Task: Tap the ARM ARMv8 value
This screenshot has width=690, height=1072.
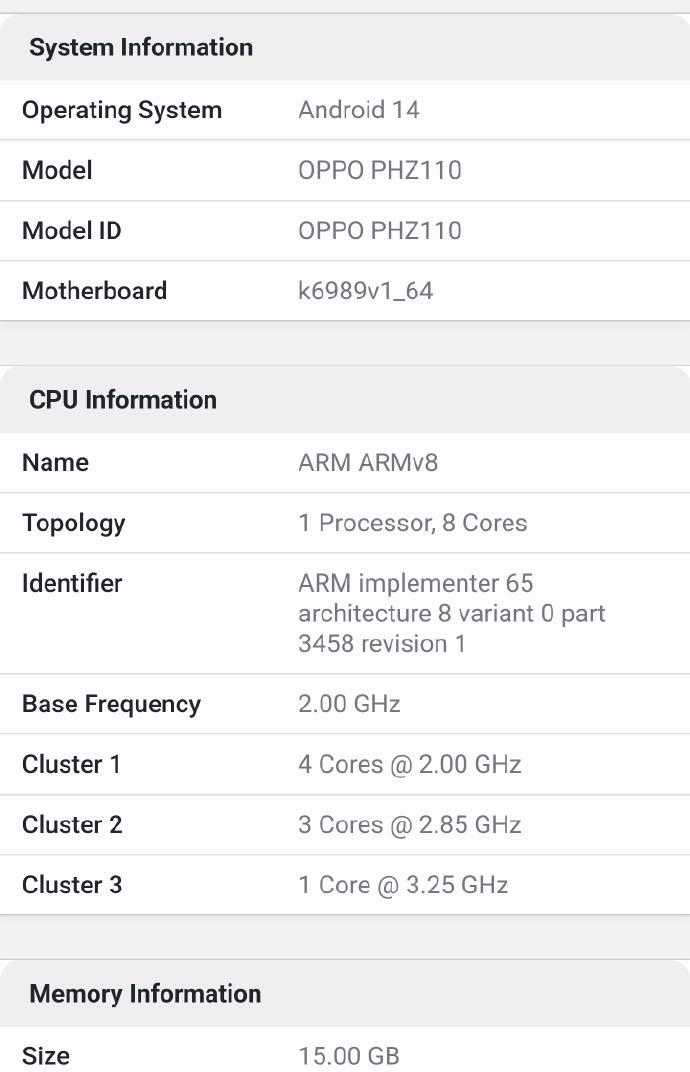Action: 368,462
